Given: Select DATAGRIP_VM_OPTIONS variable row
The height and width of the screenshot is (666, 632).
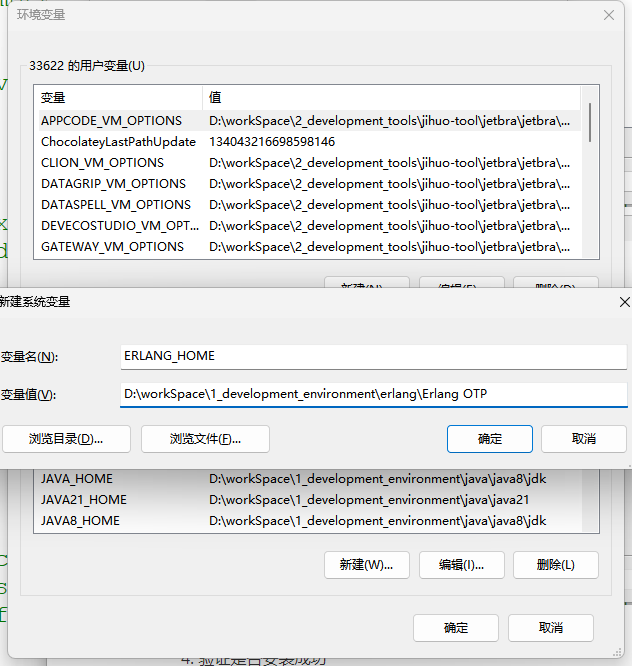Looking at the screenshot, I should tap(113, 183).
